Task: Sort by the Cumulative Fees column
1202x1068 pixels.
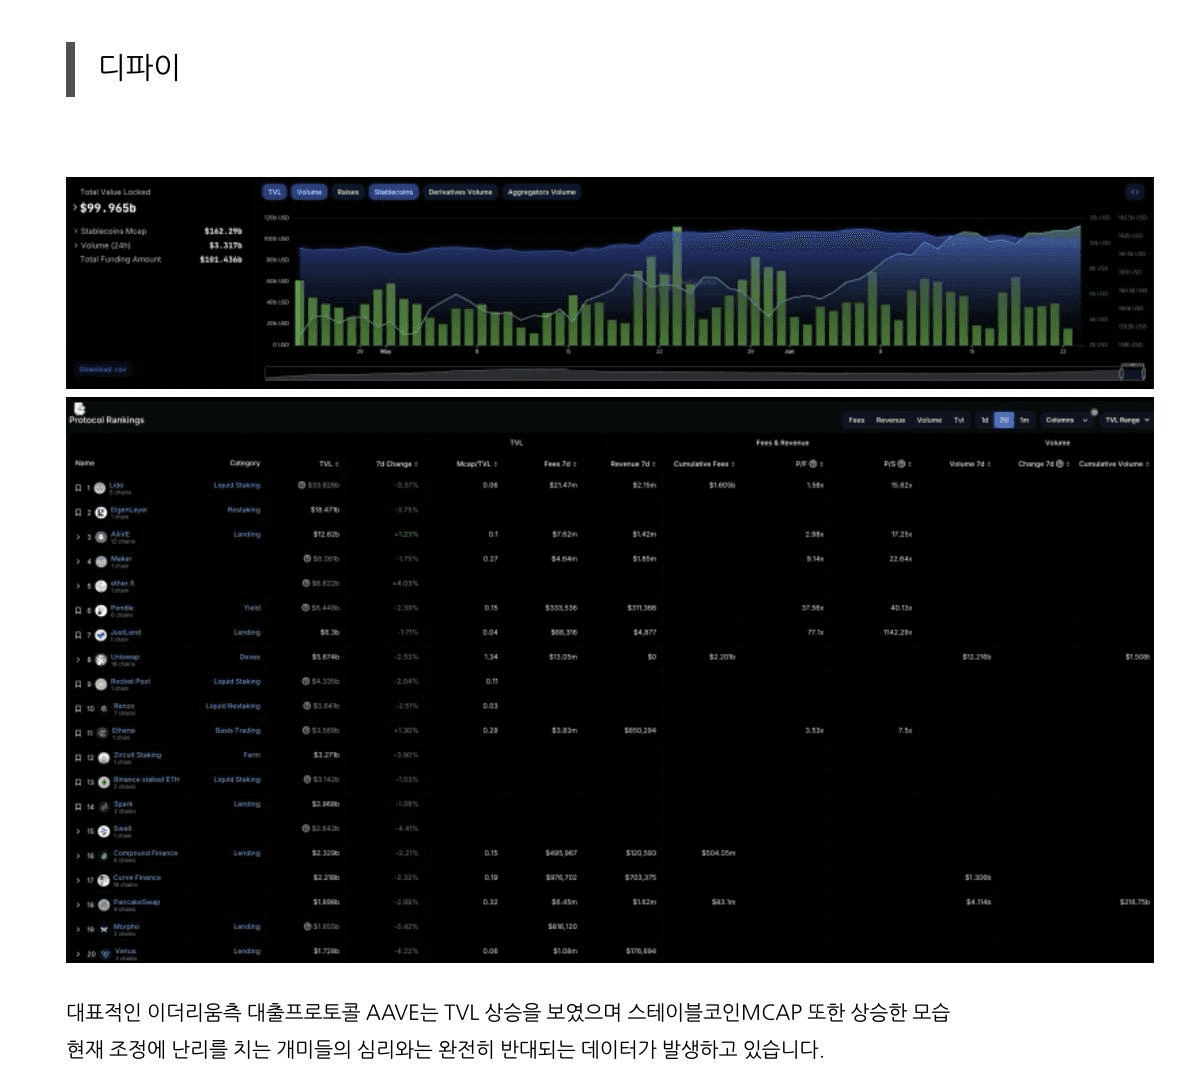Action: (705, 464)
